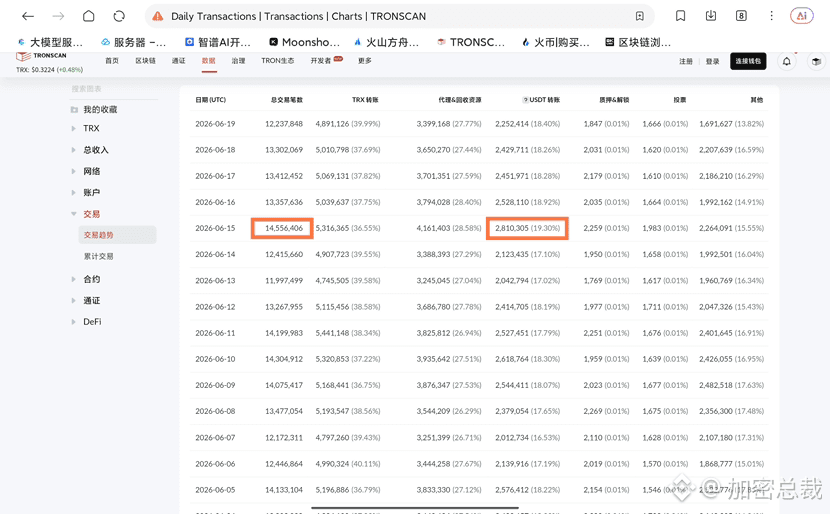Open the 服务器 bookmark
The height and width of the screenshot is (514, 830).
click(133, 42)
